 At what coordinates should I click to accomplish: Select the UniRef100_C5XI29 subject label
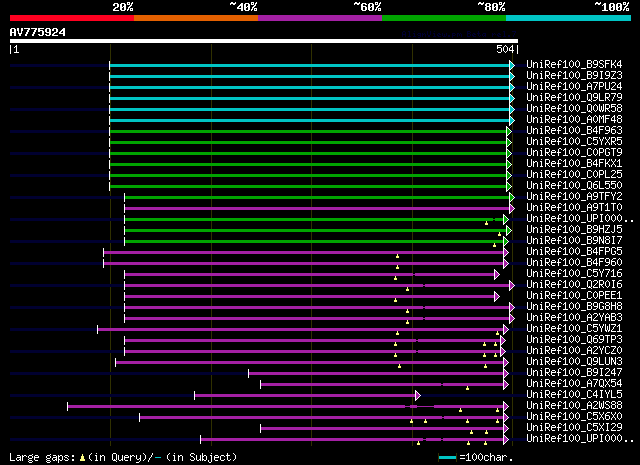(x=574, y=428)
